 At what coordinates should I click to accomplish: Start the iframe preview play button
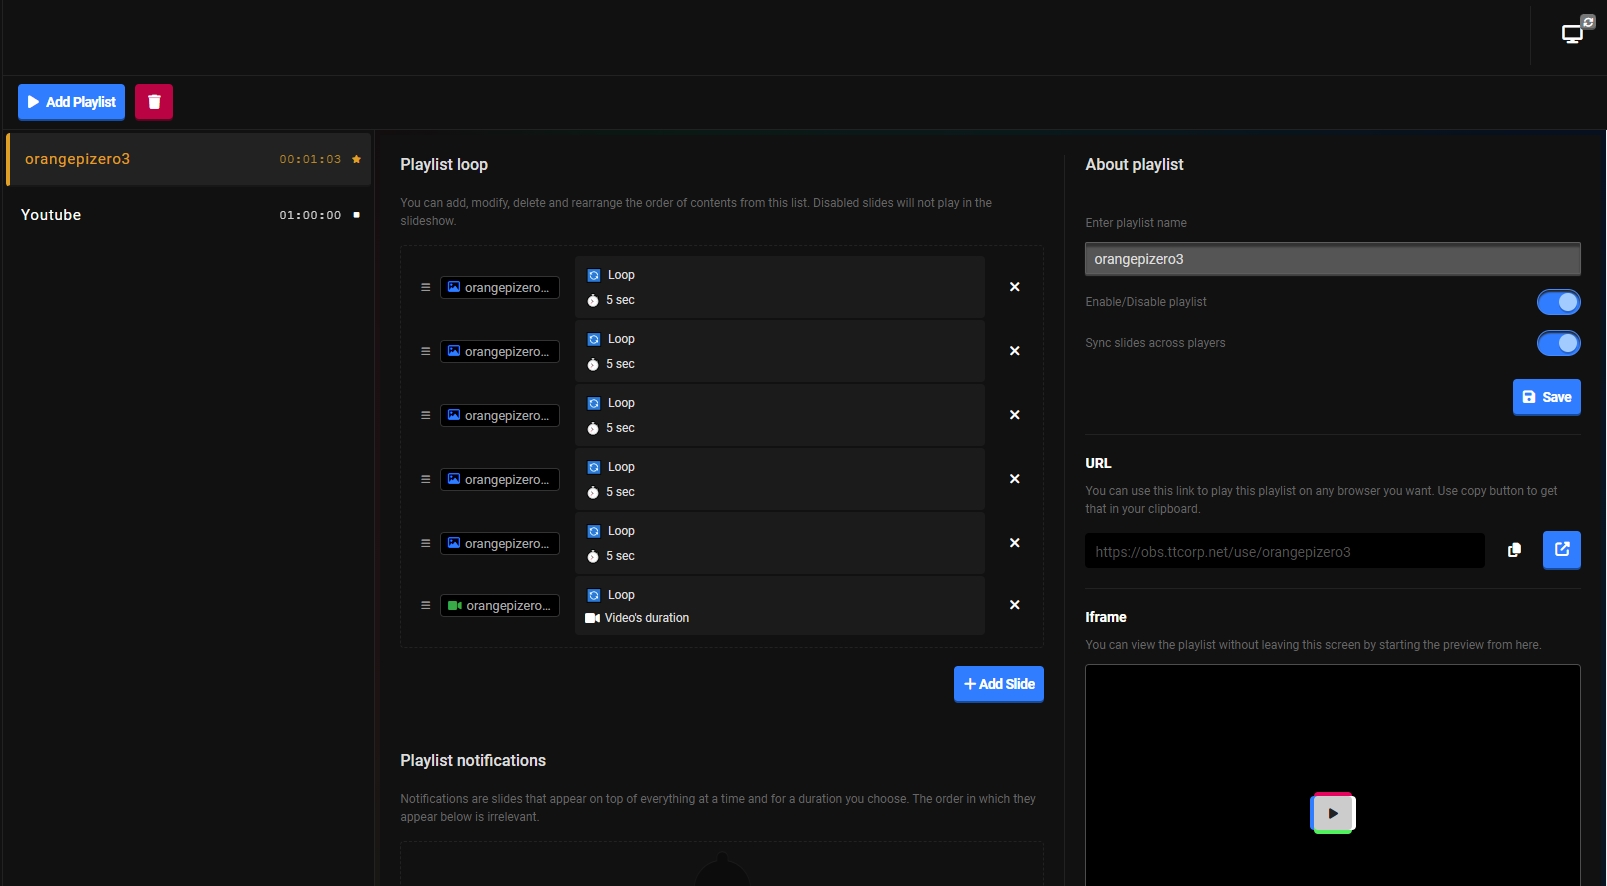[x=1333, y=813]
